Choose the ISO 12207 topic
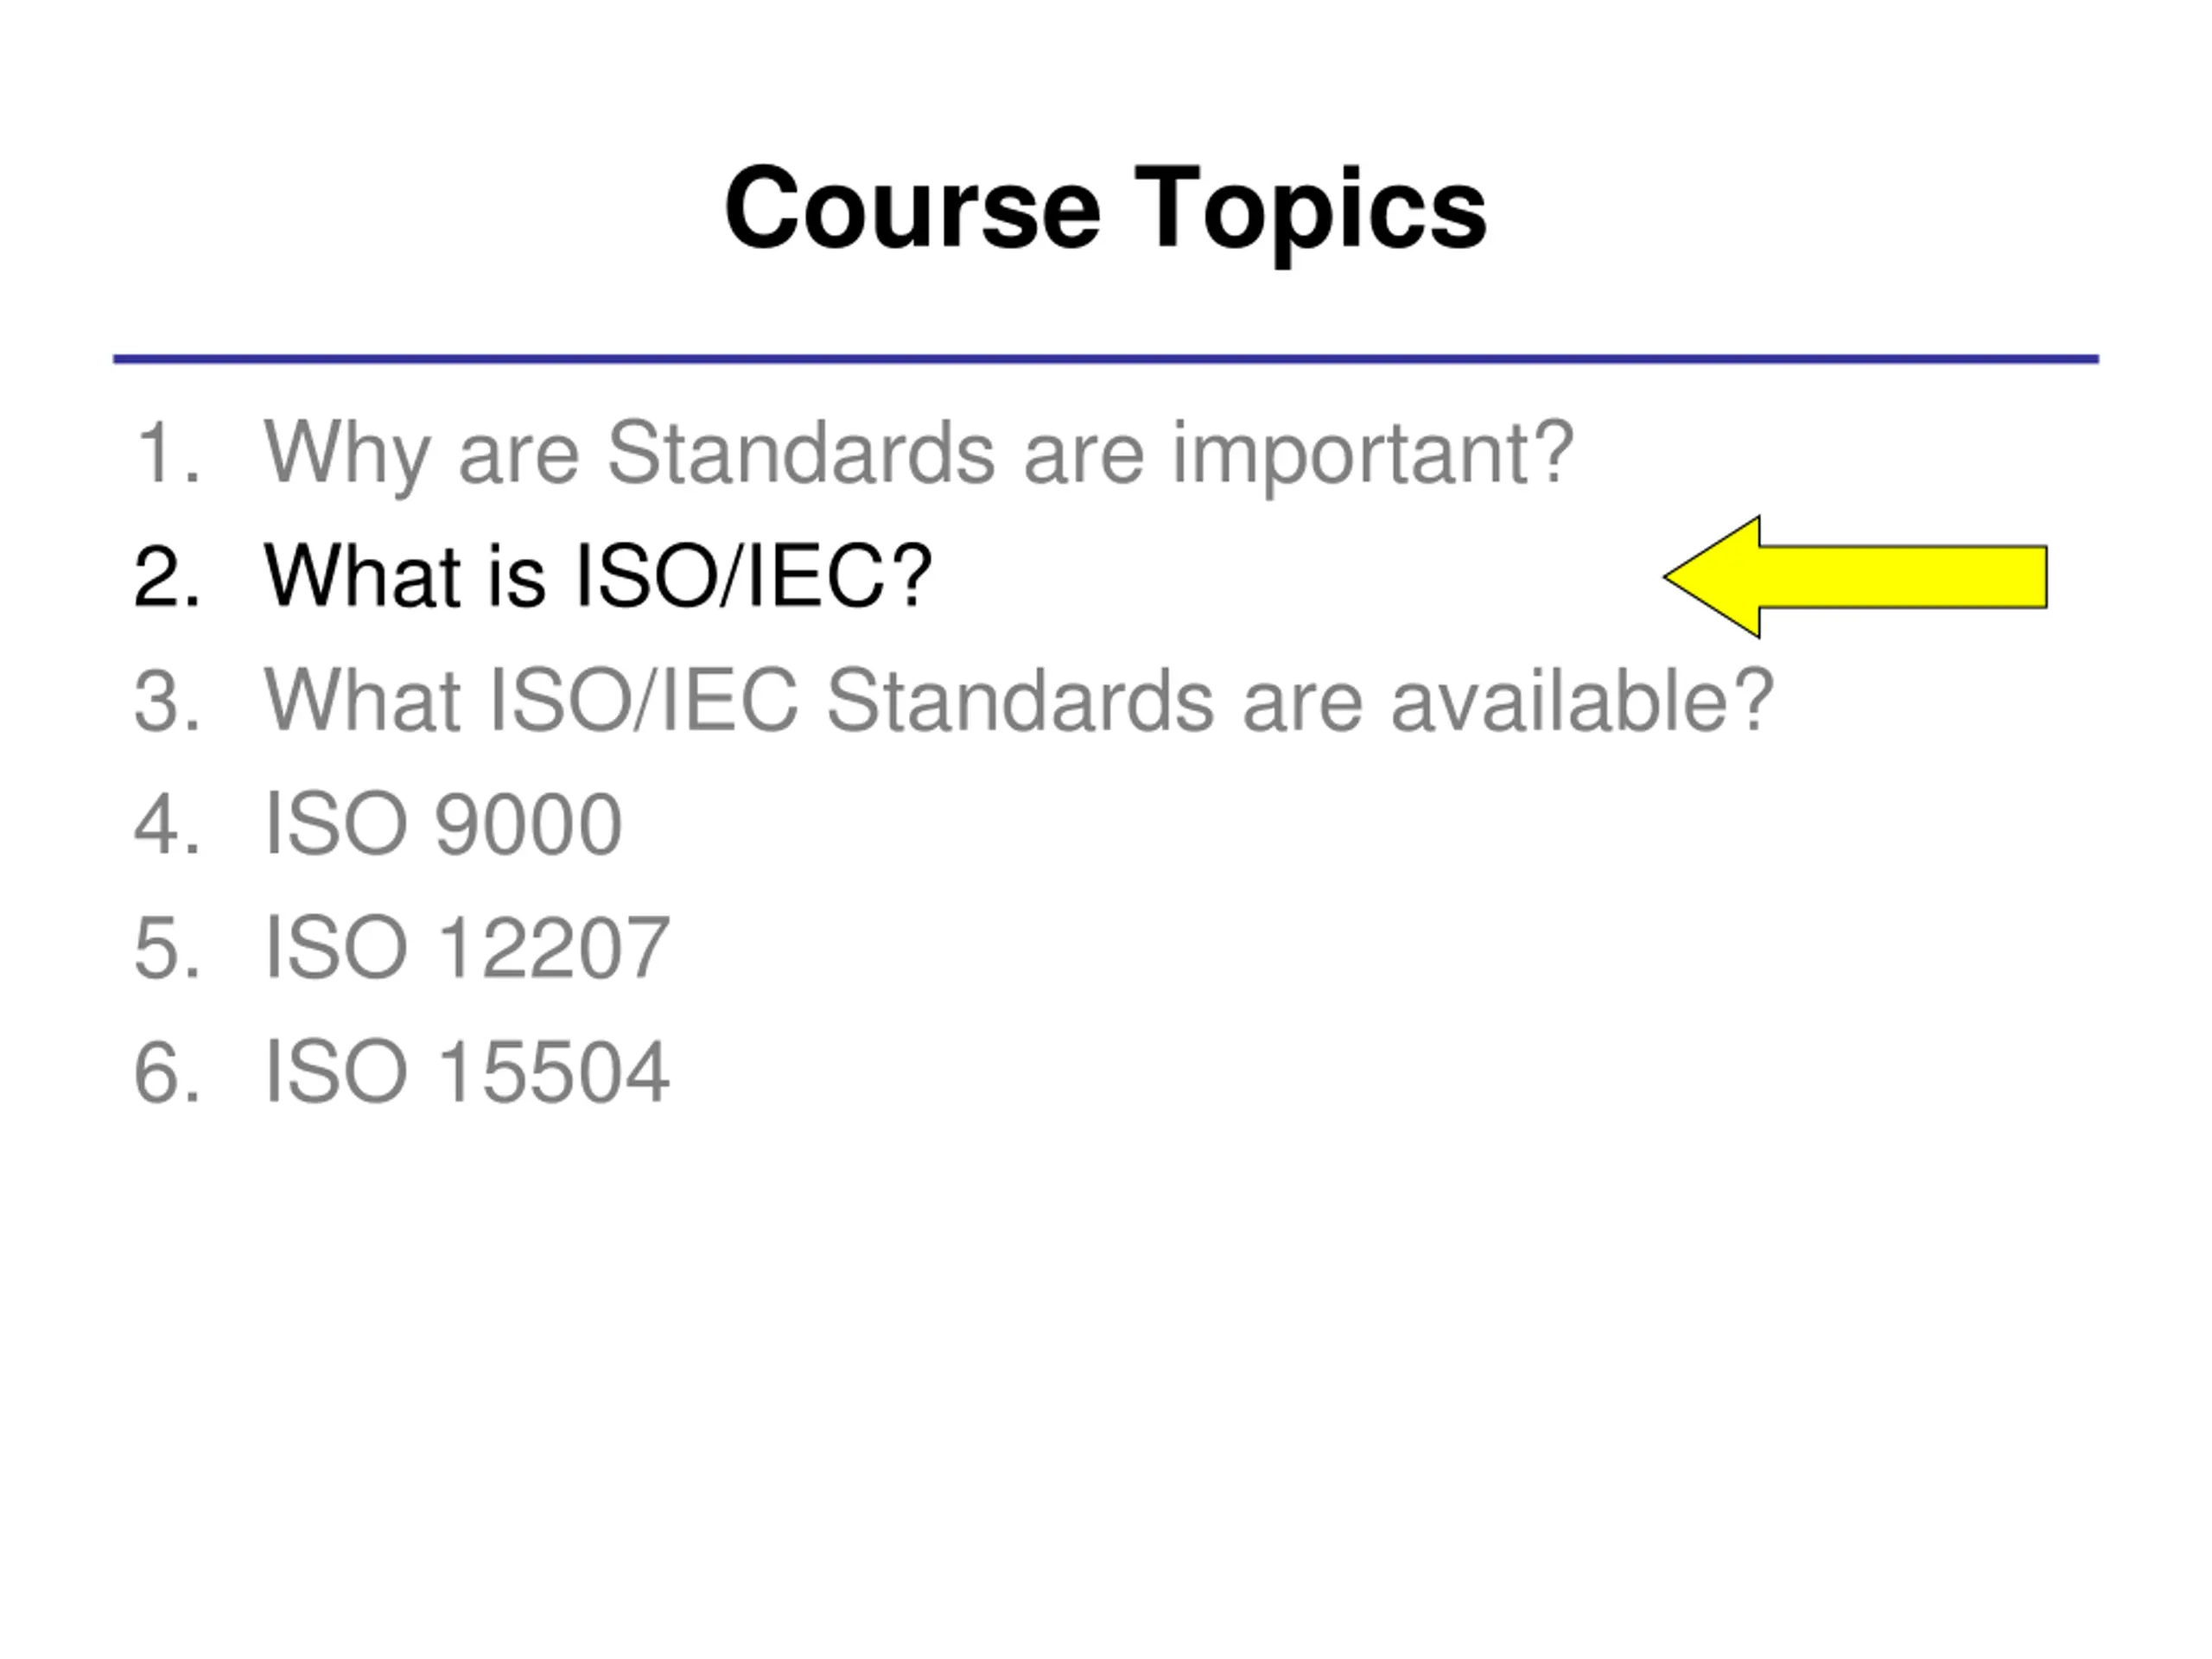This screenshot has width=2212, height=1659. tap(467, 948)
